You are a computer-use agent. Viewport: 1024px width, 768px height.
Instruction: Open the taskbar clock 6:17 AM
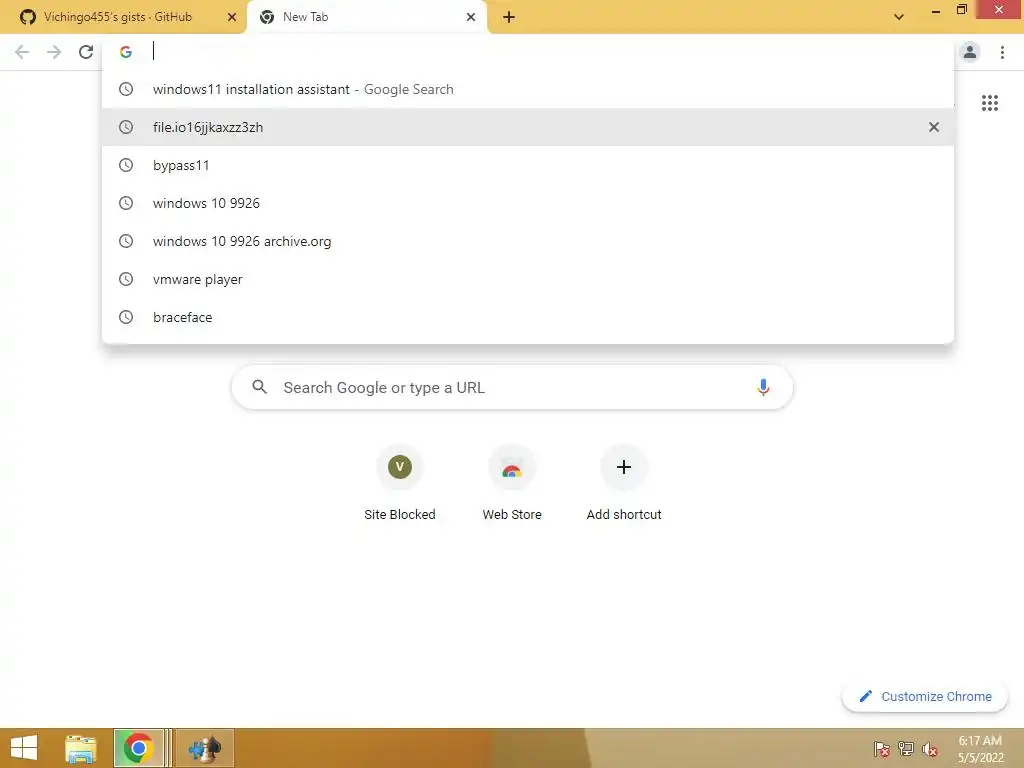pos(980,749)
